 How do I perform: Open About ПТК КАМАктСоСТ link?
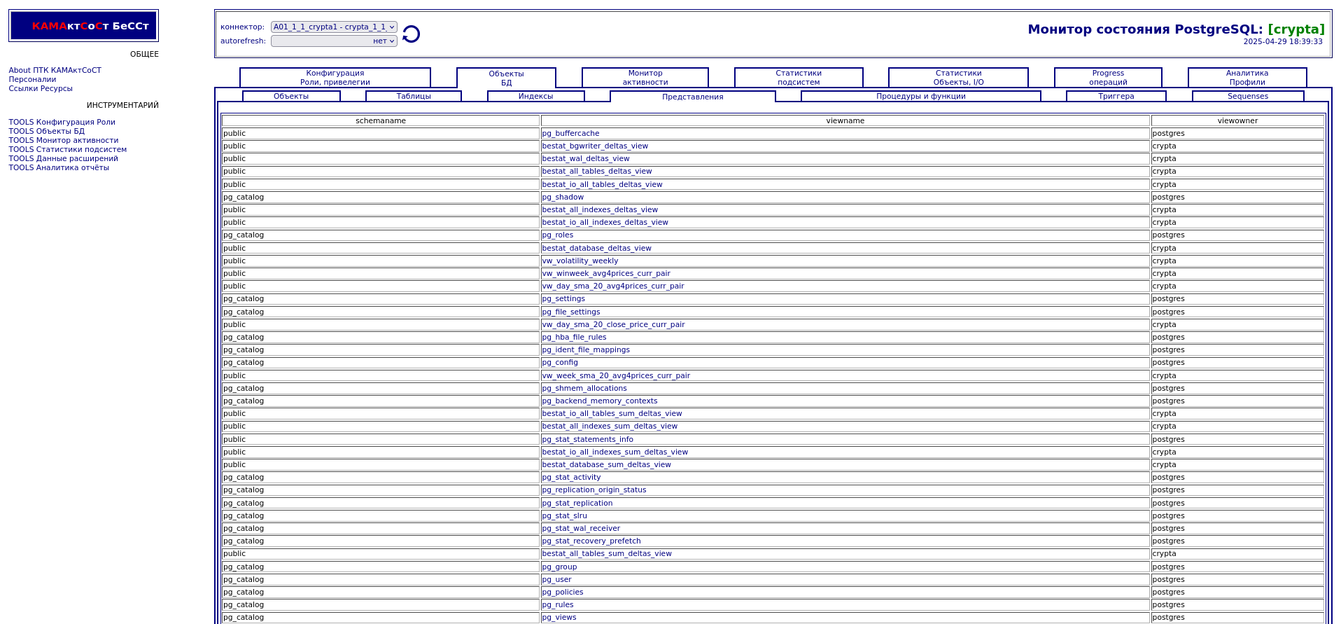point(55,70)
